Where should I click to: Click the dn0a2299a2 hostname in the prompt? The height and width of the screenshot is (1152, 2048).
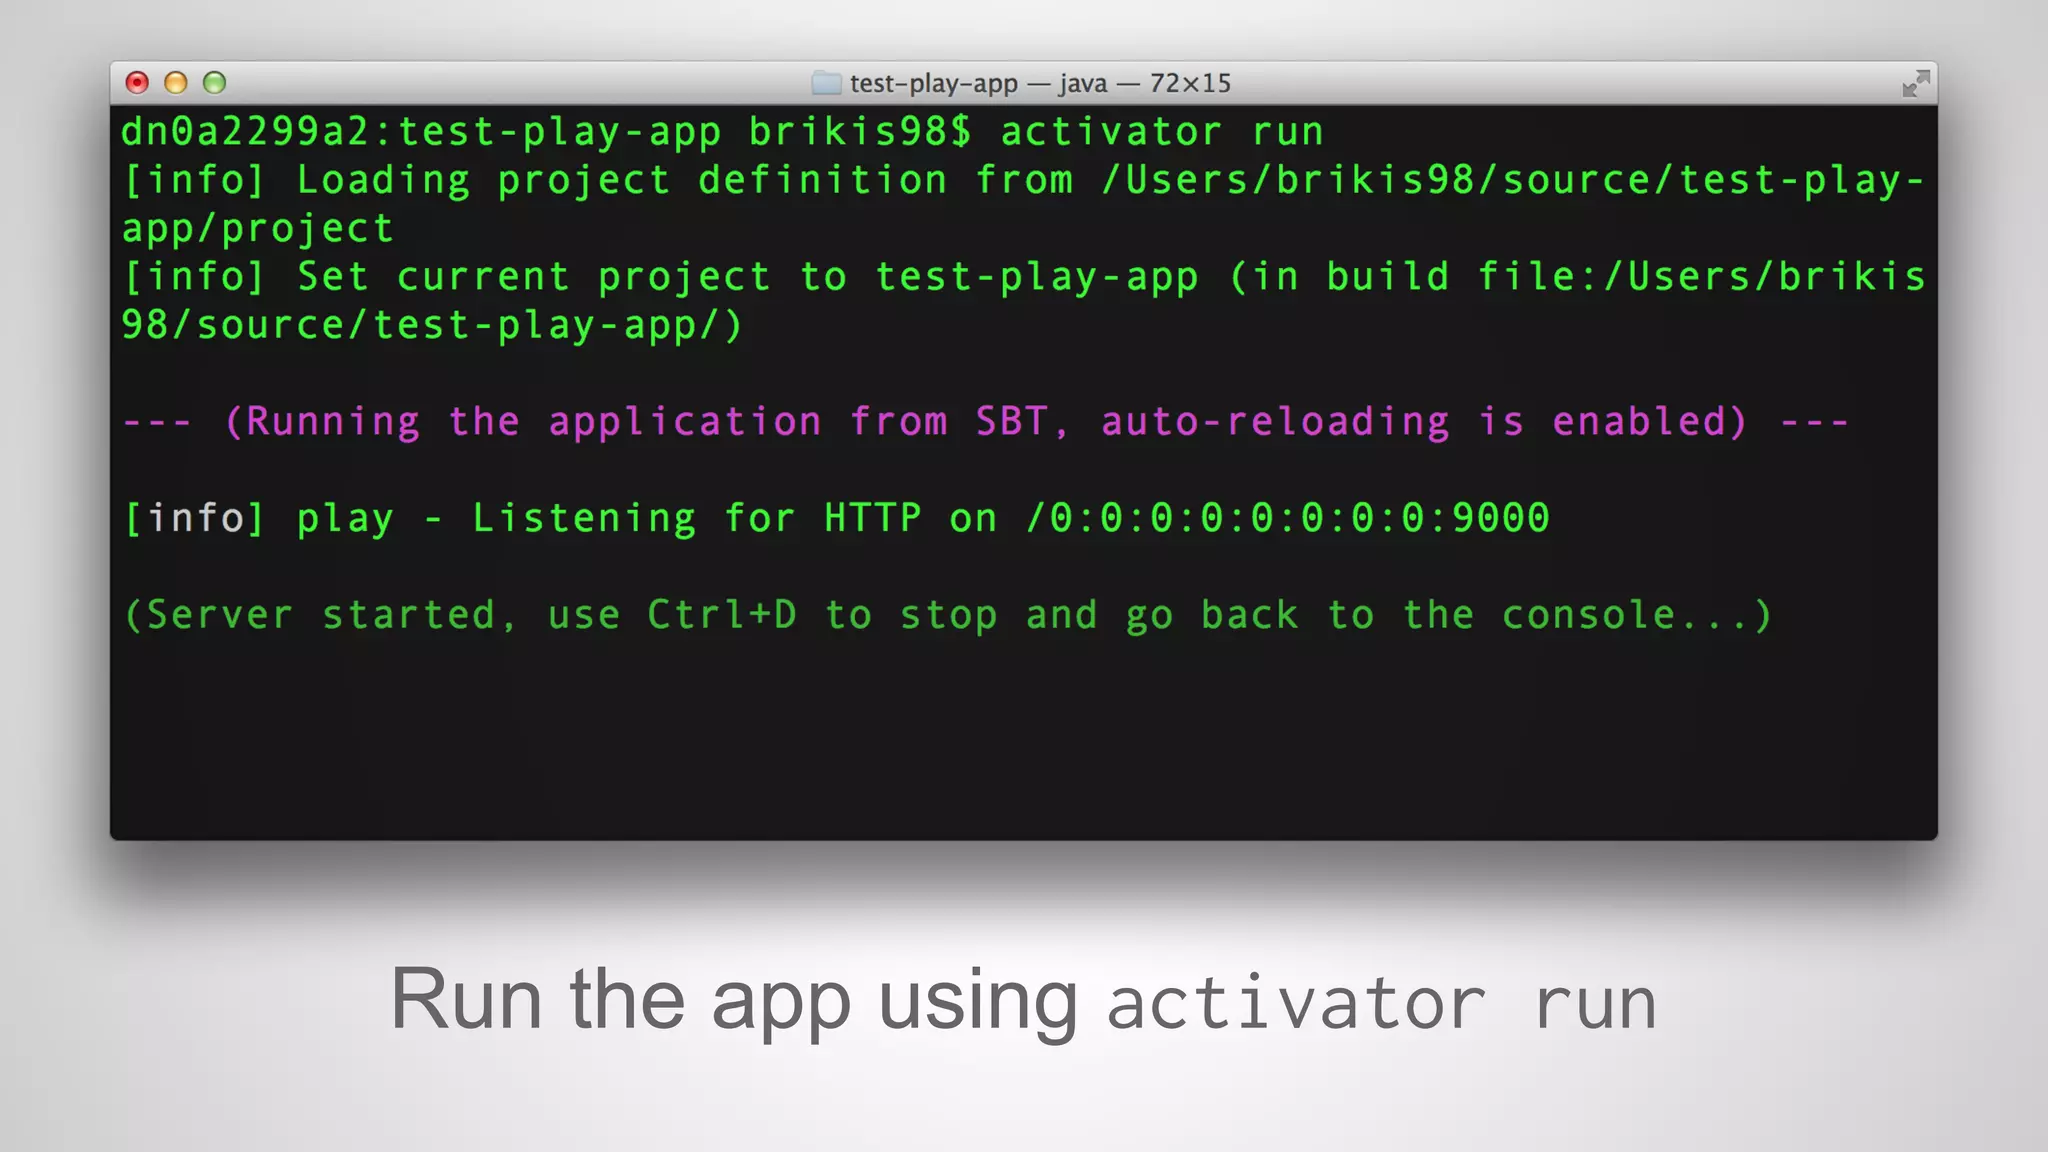[244, 132]
